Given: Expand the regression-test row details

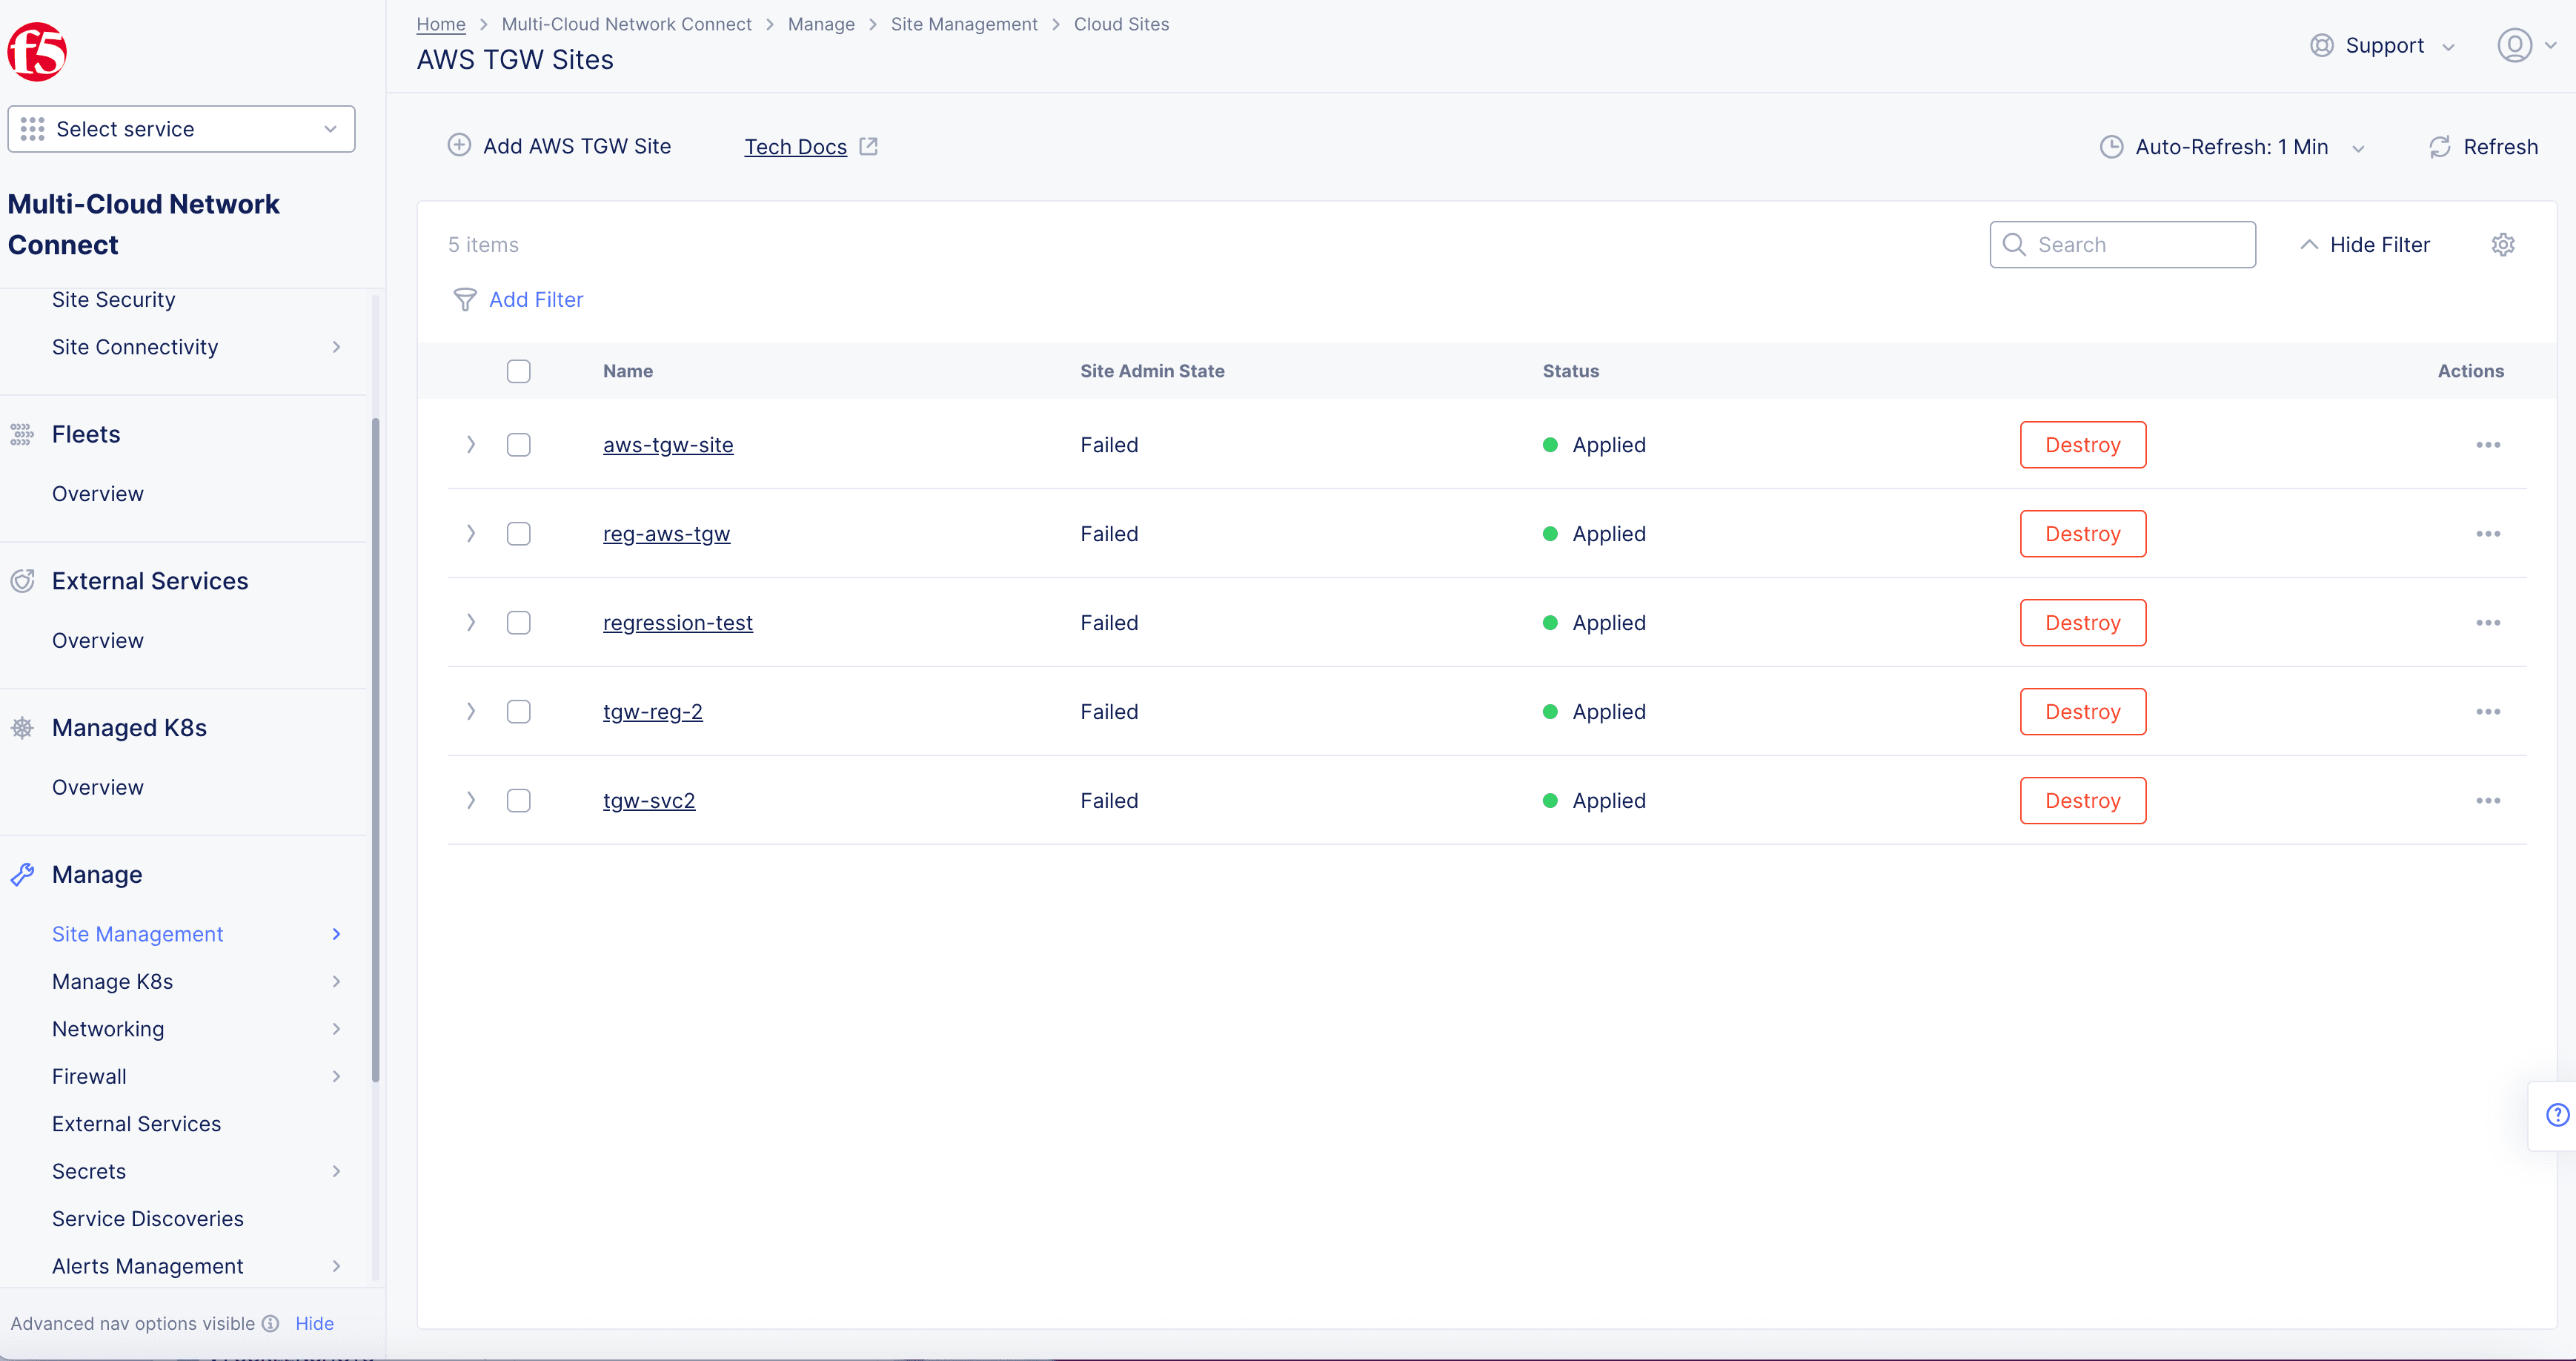Looking at the screenshot, I should (471, 623).
